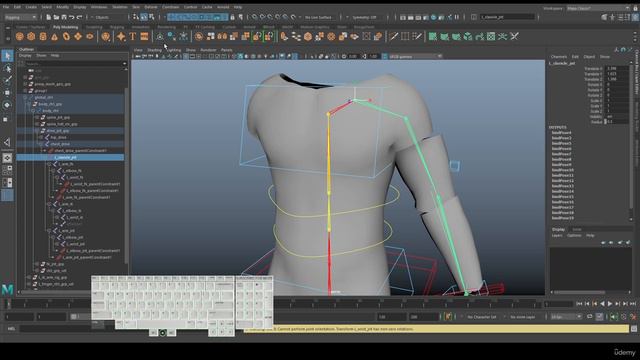The image size is (640, 360).
Task: Click the playback range slider bar
Action: 82,317
